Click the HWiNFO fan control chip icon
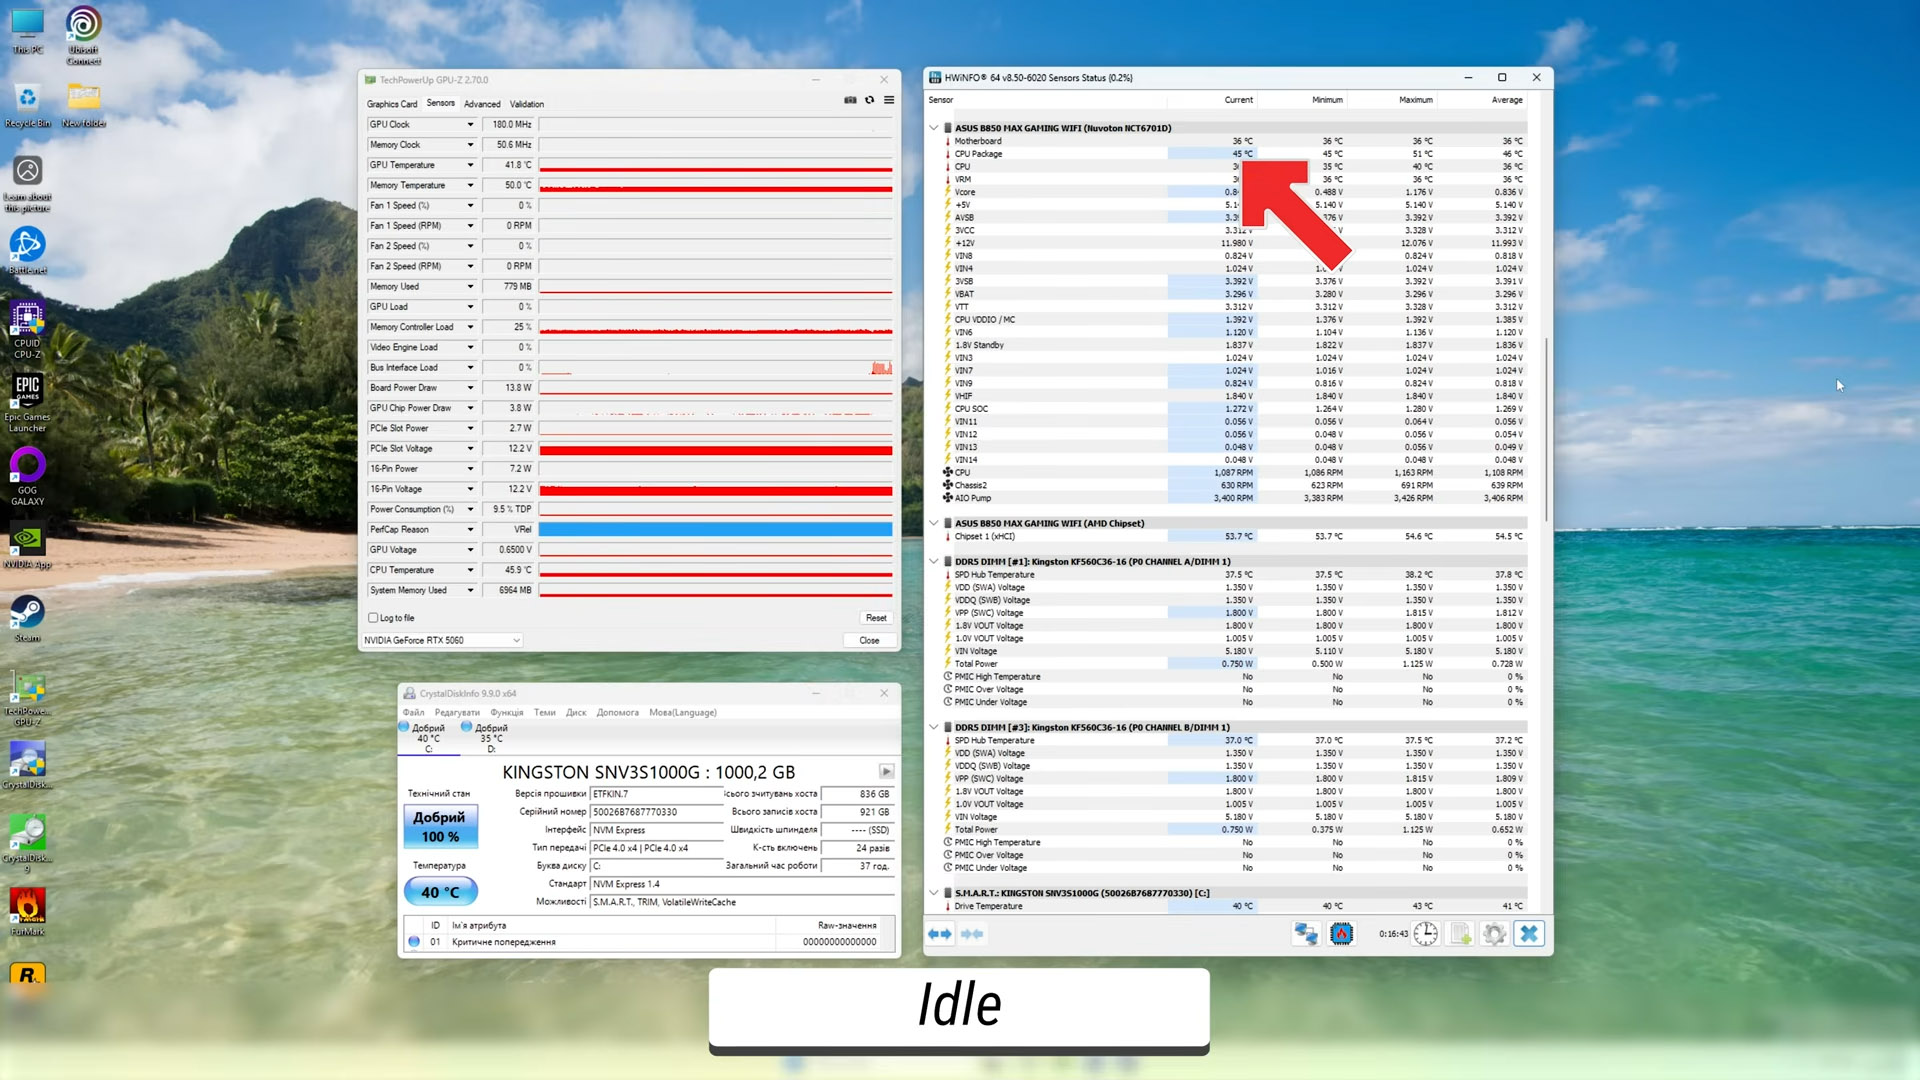The width and height of the screenshot is (1920, 1080). [x=1342, y=934]
